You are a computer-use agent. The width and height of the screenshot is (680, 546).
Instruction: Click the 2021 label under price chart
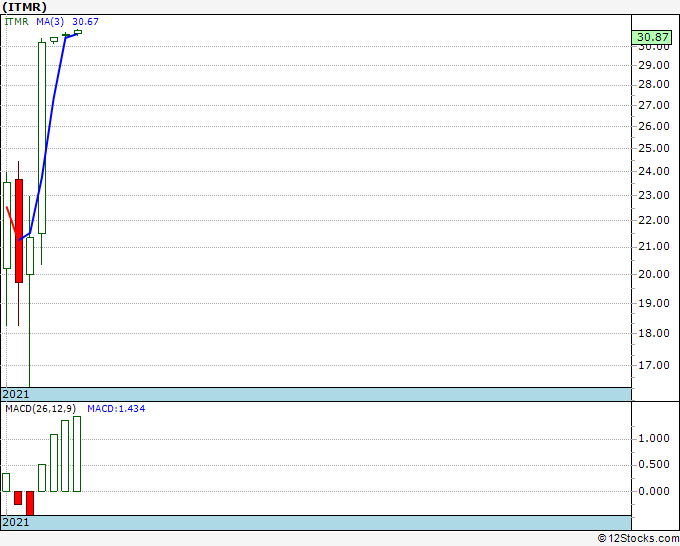(x=15, y=395)
